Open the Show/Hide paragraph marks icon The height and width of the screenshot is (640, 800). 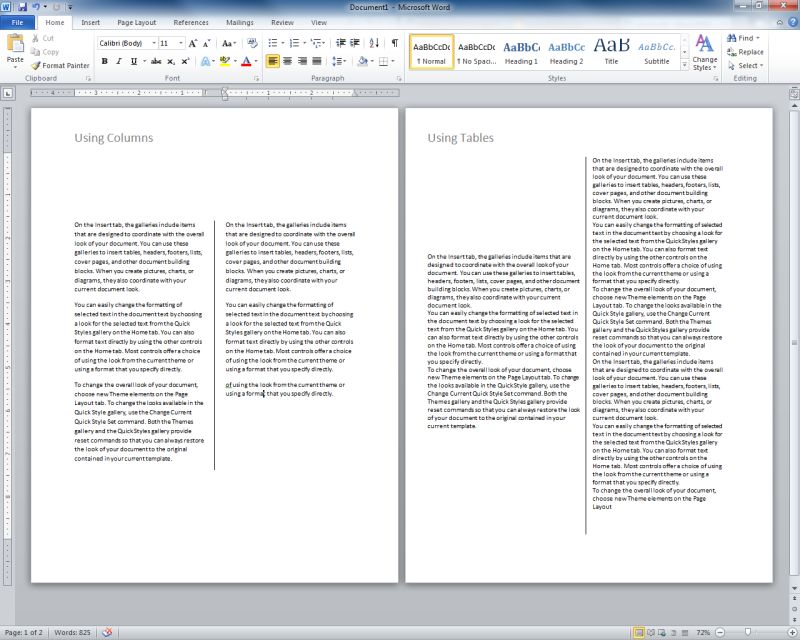tap(393, 43)
